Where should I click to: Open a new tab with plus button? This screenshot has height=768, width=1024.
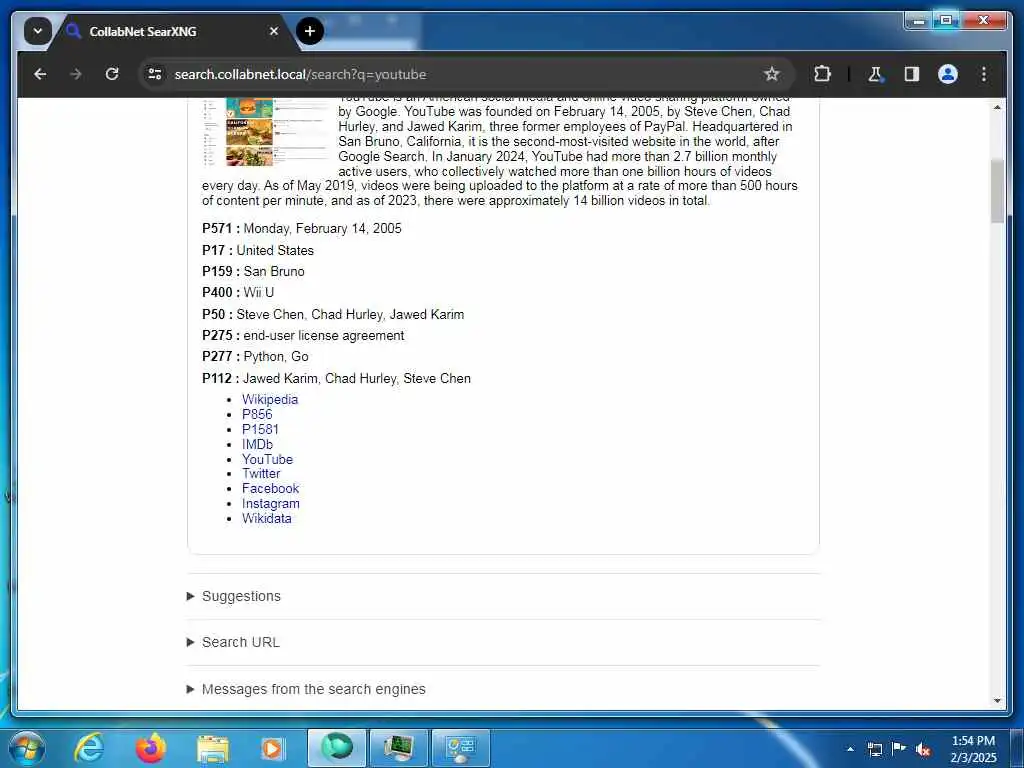(310, 31)
